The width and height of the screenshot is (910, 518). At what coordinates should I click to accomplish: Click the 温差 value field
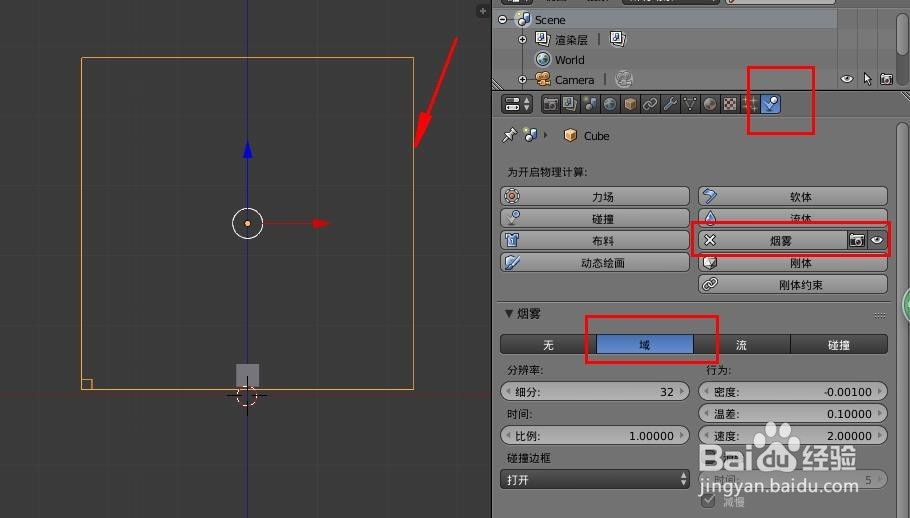click(x=793, y=414)
